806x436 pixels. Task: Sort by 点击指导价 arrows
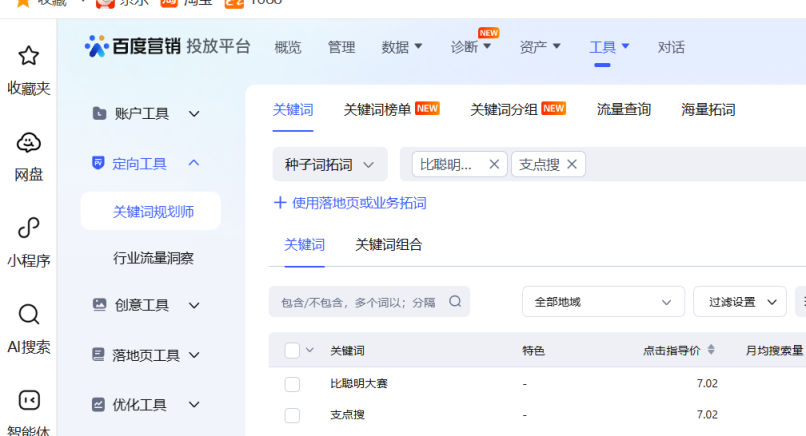coord(711,350)
